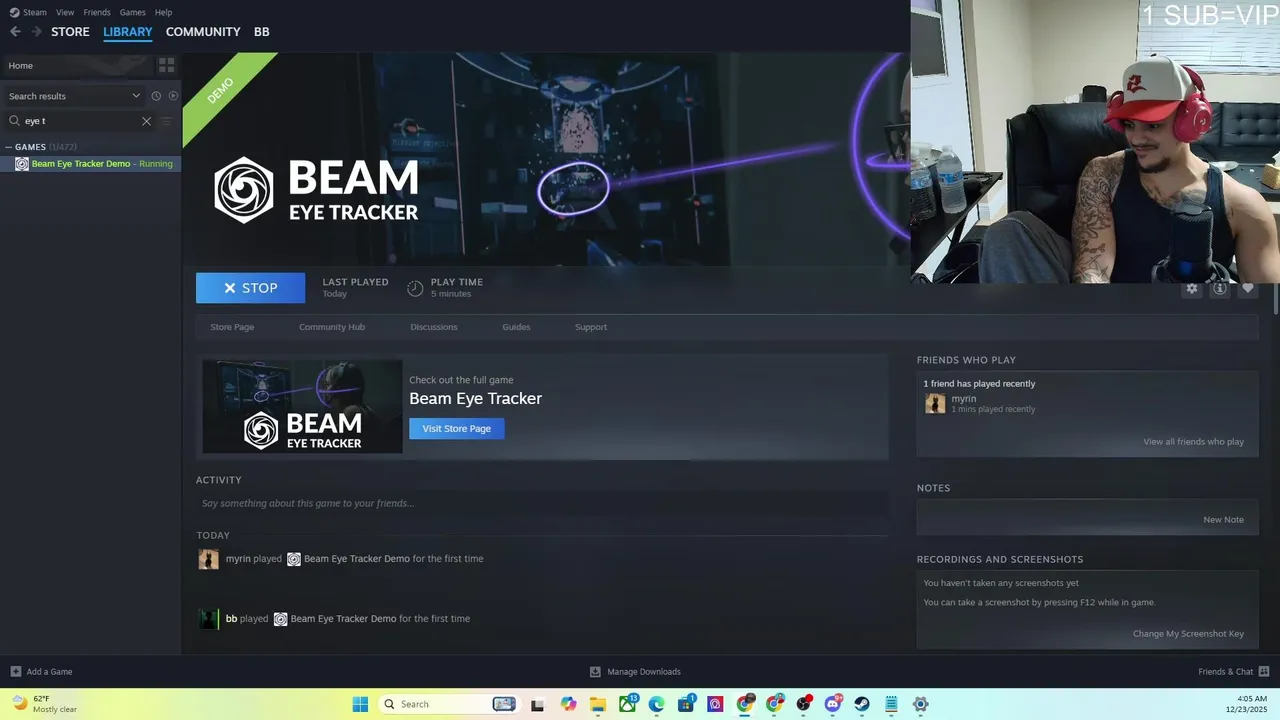Open Notepad from taskbar
Image resolution: width=1280 pixels, height=720 pixels.
tap(891, 704)
